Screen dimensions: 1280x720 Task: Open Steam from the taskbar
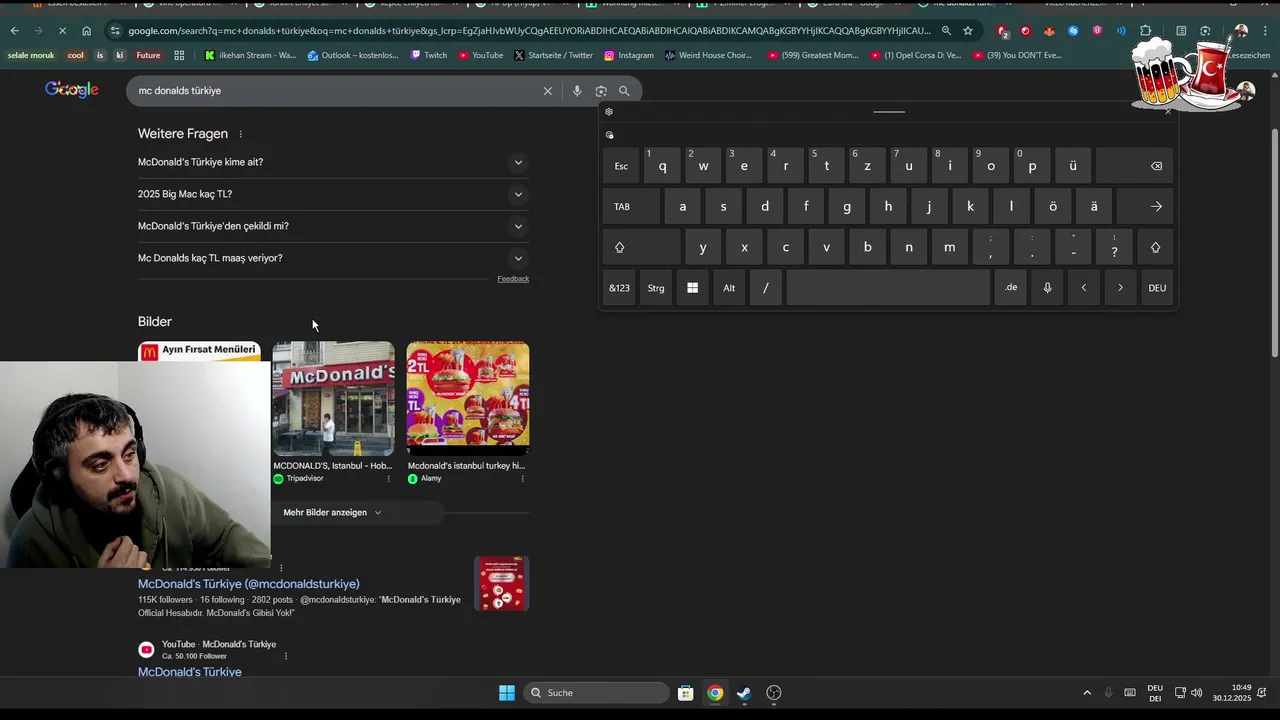coord(744,693)
